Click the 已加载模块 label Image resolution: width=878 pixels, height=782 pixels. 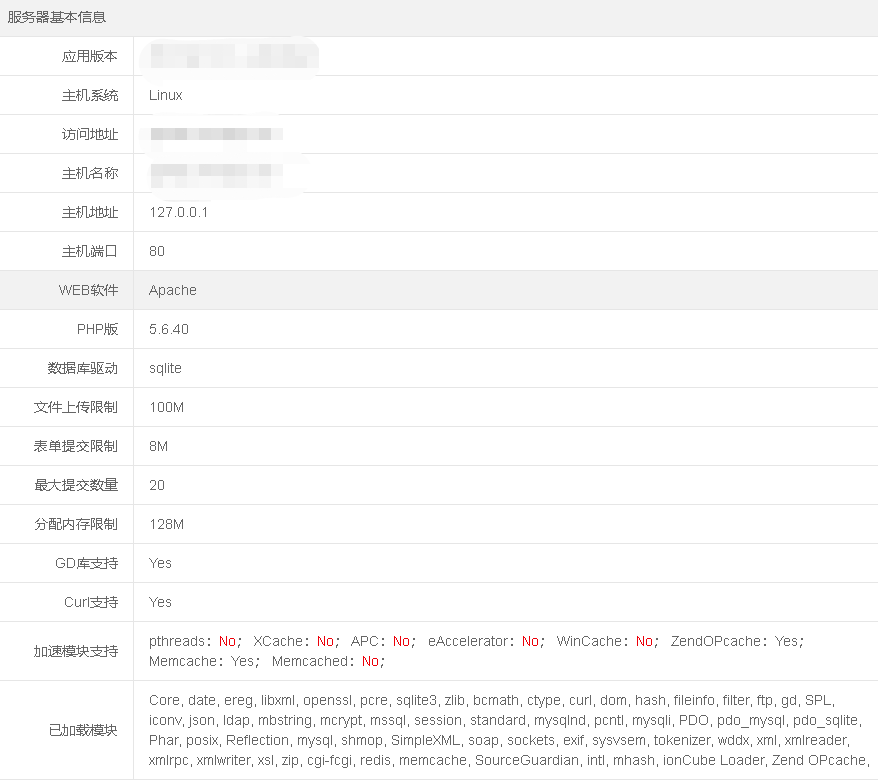pyautogui.click(x=83, y=731)
